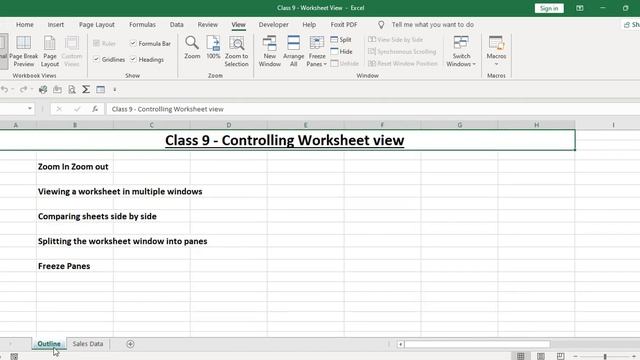Click Tell me what you want to do

[x=433, y=24]
